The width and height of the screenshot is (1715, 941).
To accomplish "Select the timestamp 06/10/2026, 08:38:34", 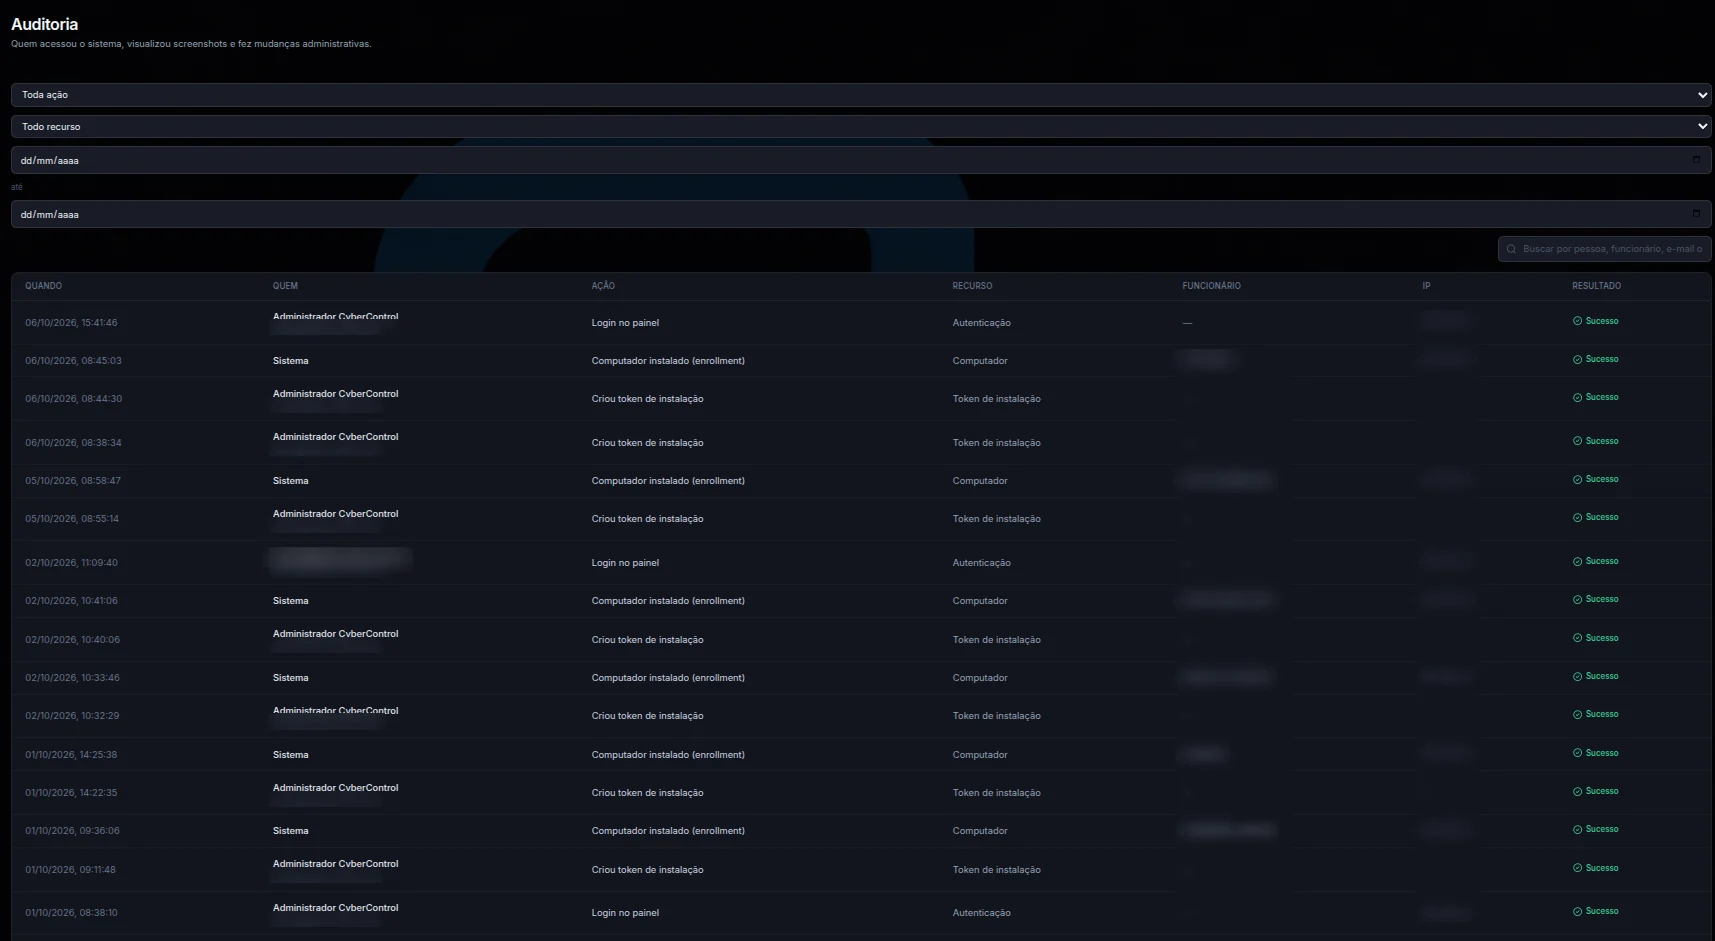I will [x=73, y=443].
